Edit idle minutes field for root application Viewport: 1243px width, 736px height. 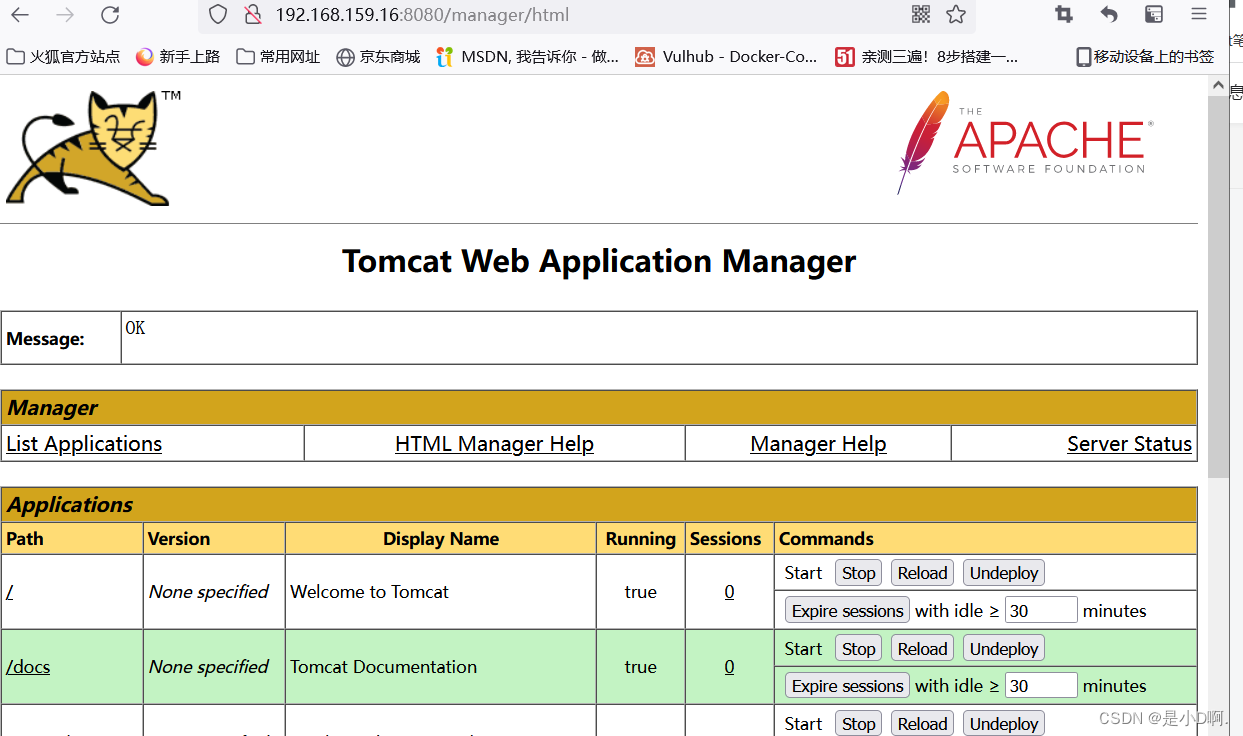pos(1041,610)
